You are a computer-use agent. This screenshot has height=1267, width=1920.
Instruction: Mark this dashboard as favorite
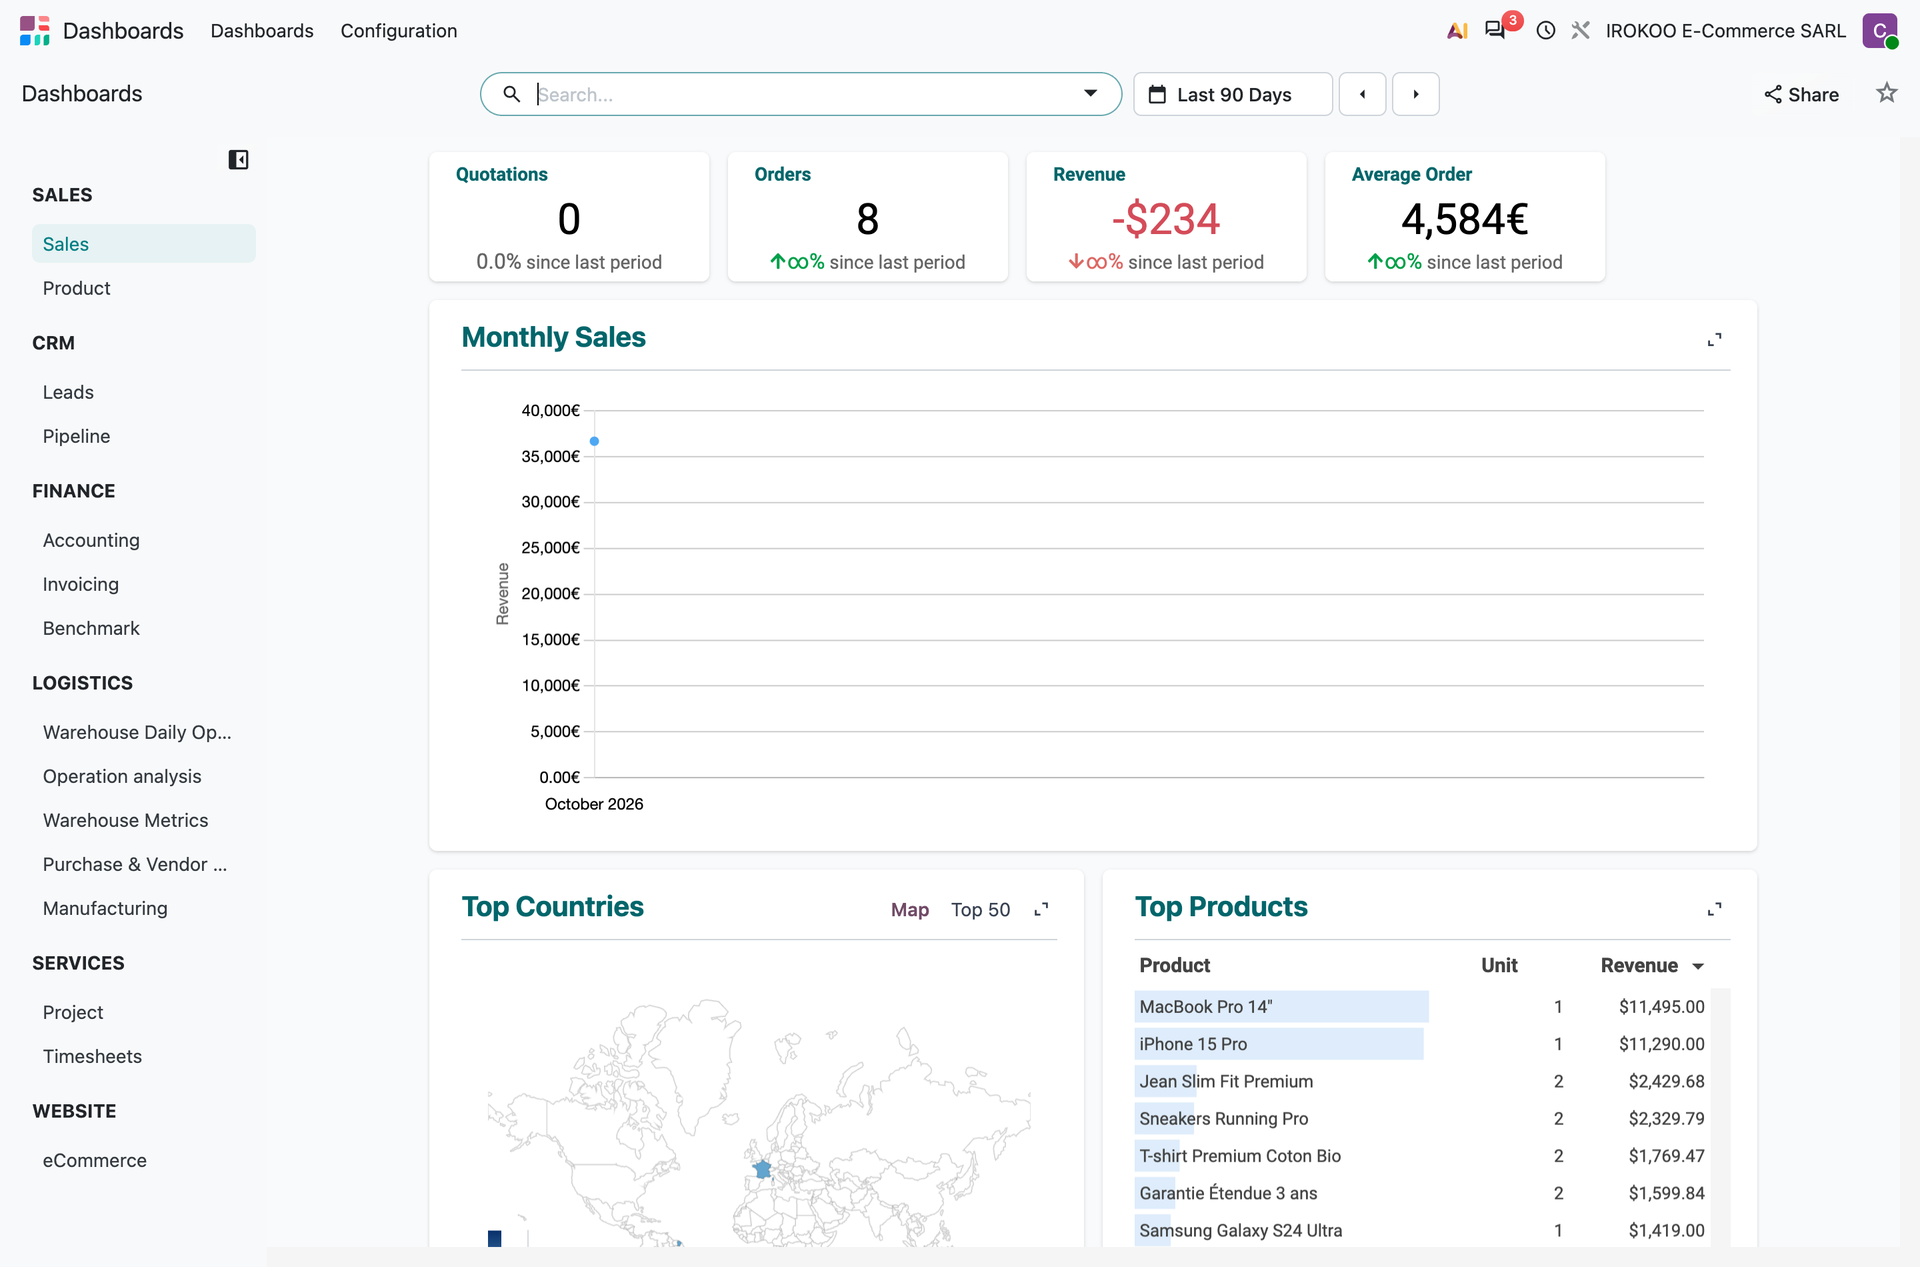(x=1886, y=93)
